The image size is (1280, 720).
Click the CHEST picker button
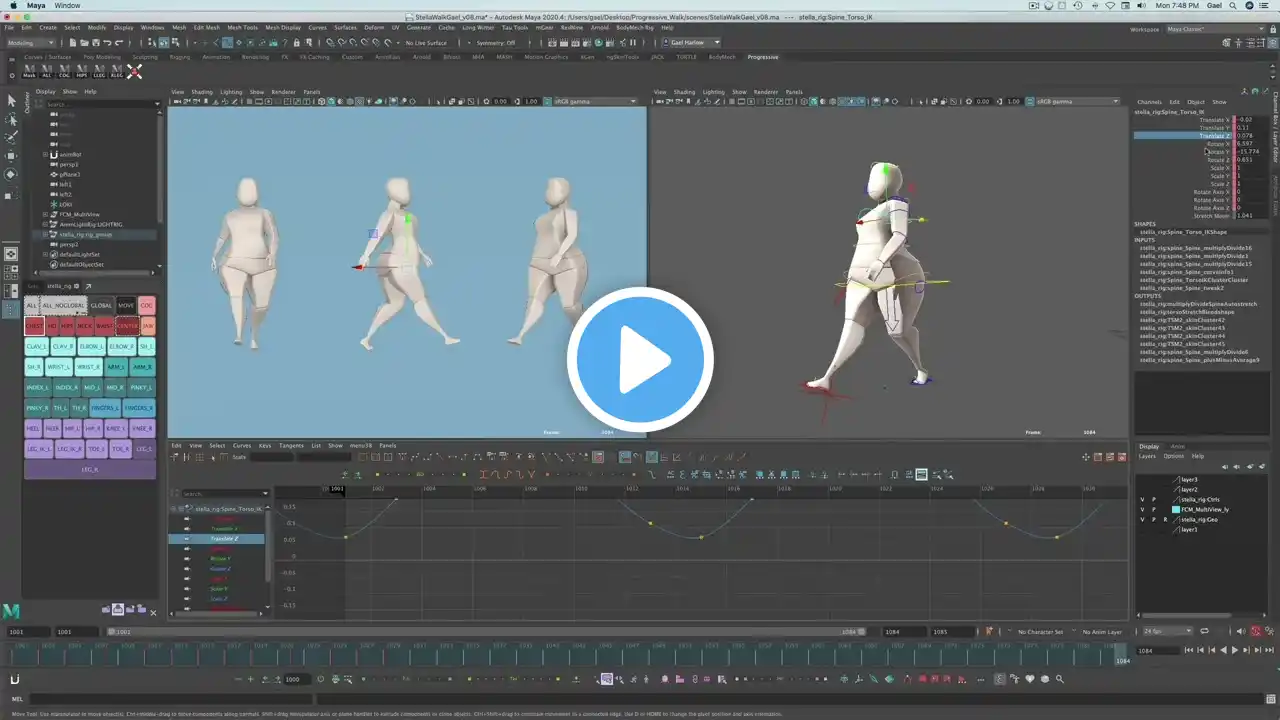(34, 326)
